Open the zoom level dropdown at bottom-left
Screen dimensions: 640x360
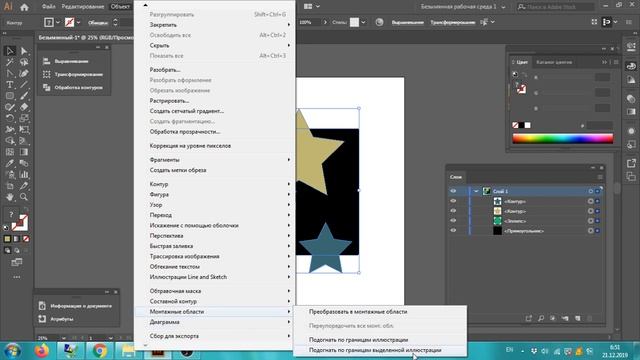[x=63, y=338]
